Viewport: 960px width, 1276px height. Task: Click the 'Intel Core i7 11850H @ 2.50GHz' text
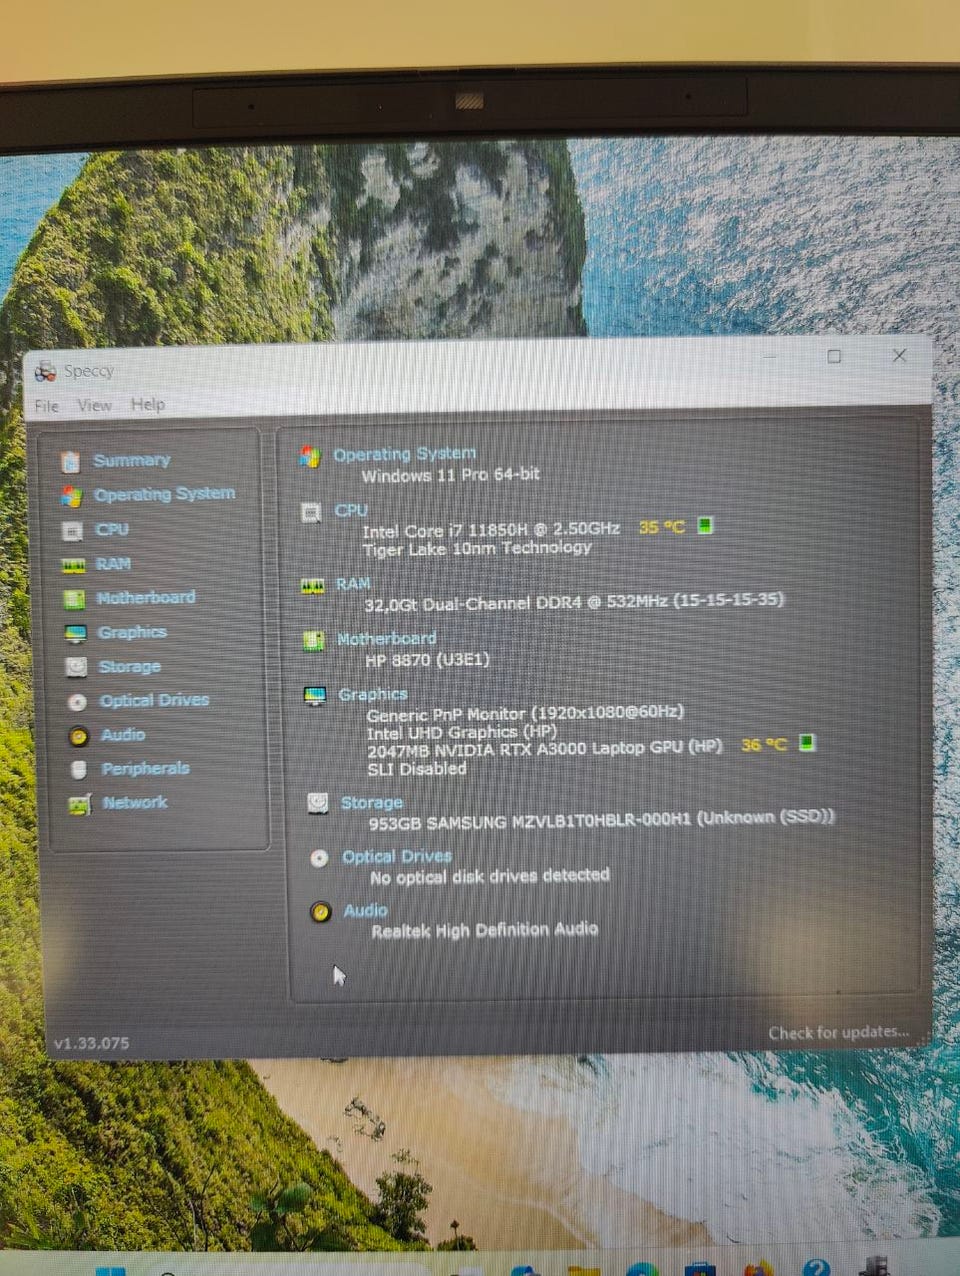(x=491, y=529)
